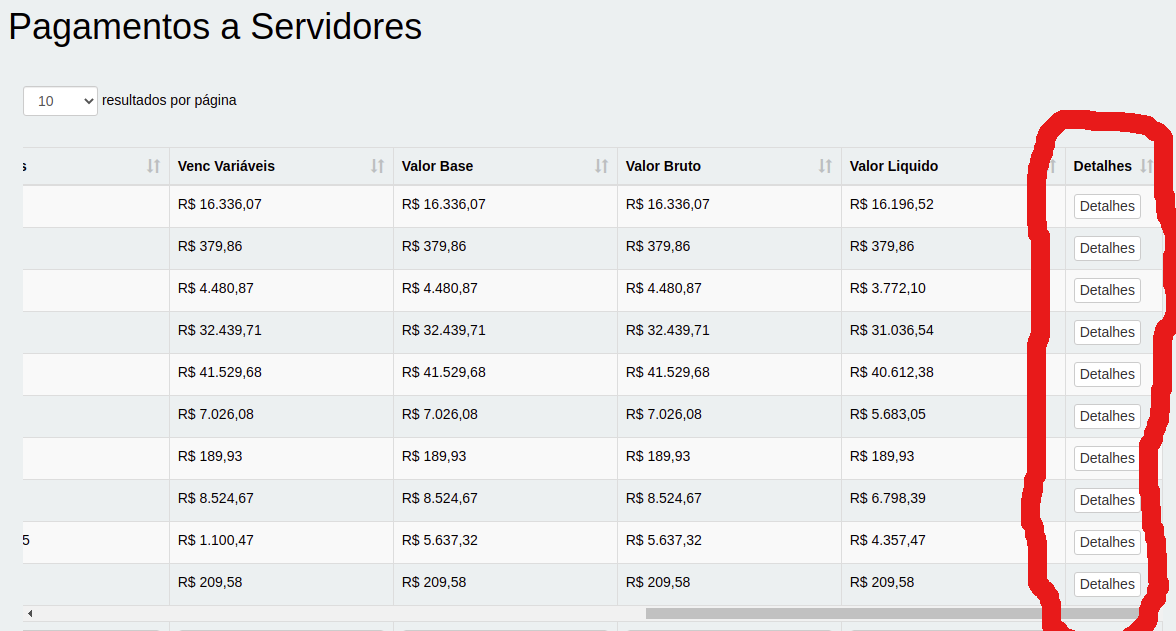View Detalhes for the R$ 3.772,10 row
This screenshot has height=631, width=1176.
pos(1106,290)
